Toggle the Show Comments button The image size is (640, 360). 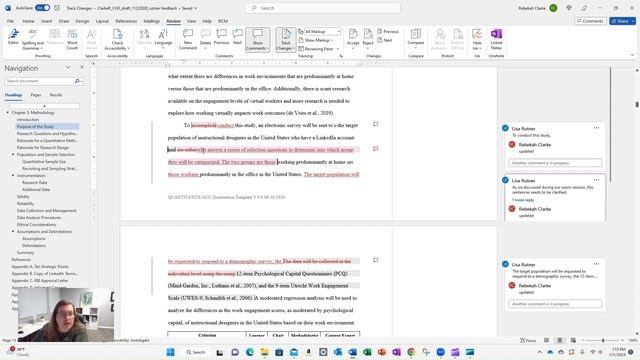[258, 40]
